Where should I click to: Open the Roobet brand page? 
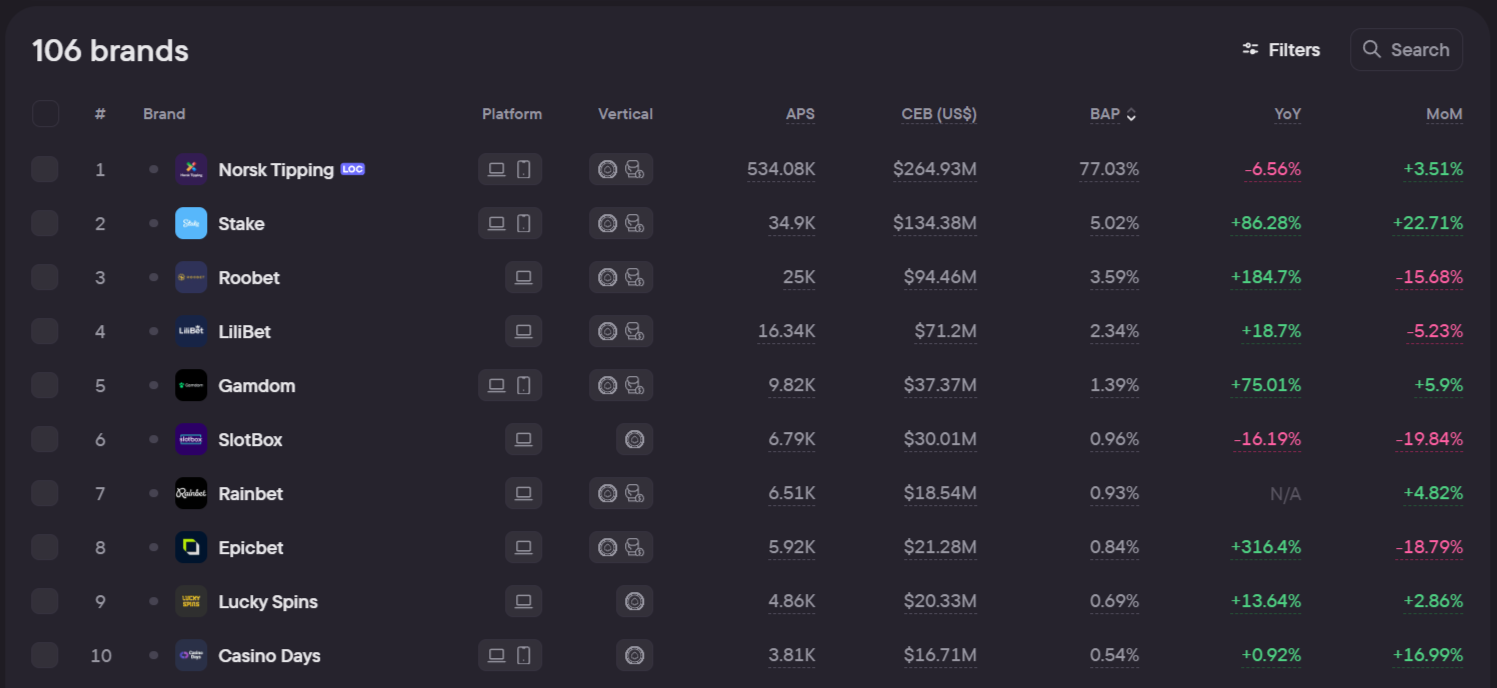pyautogui.click(x=249, y=278)
